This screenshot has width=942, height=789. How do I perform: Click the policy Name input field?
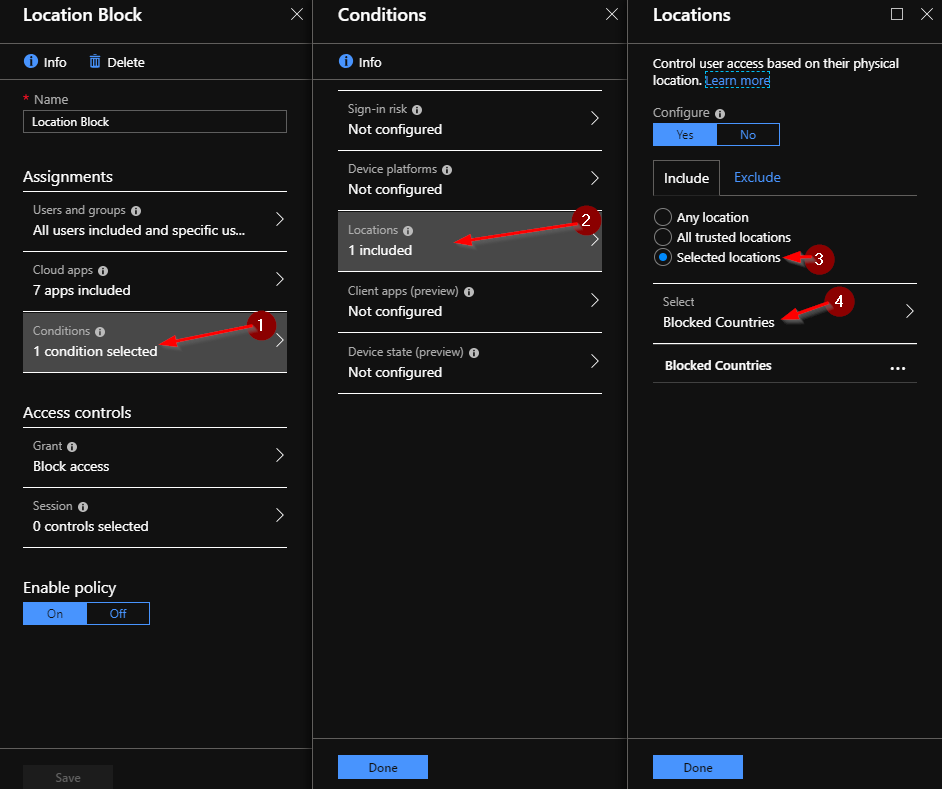155,121
